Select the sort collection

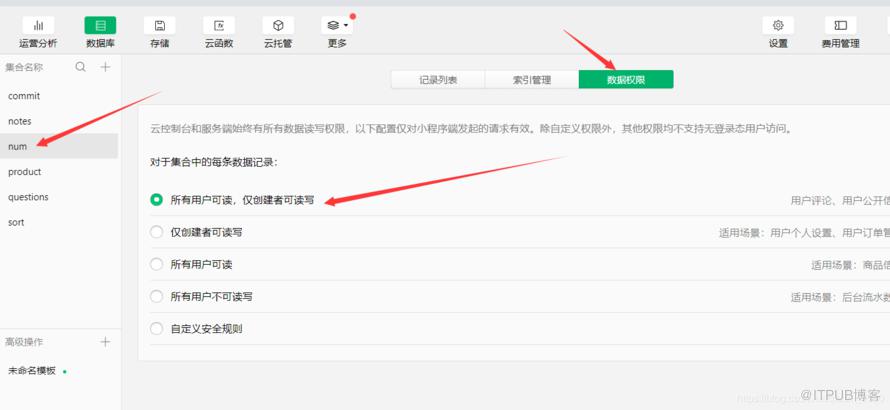pyautogui.click(x=59, y=222)
